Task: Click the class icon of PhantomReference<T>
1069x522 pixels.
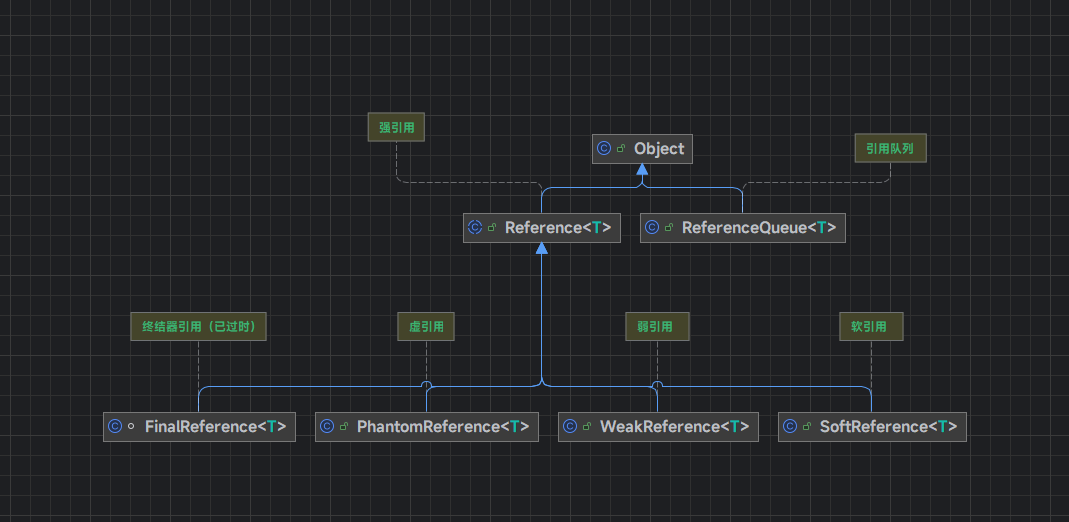Action: (x=327, y=427)
